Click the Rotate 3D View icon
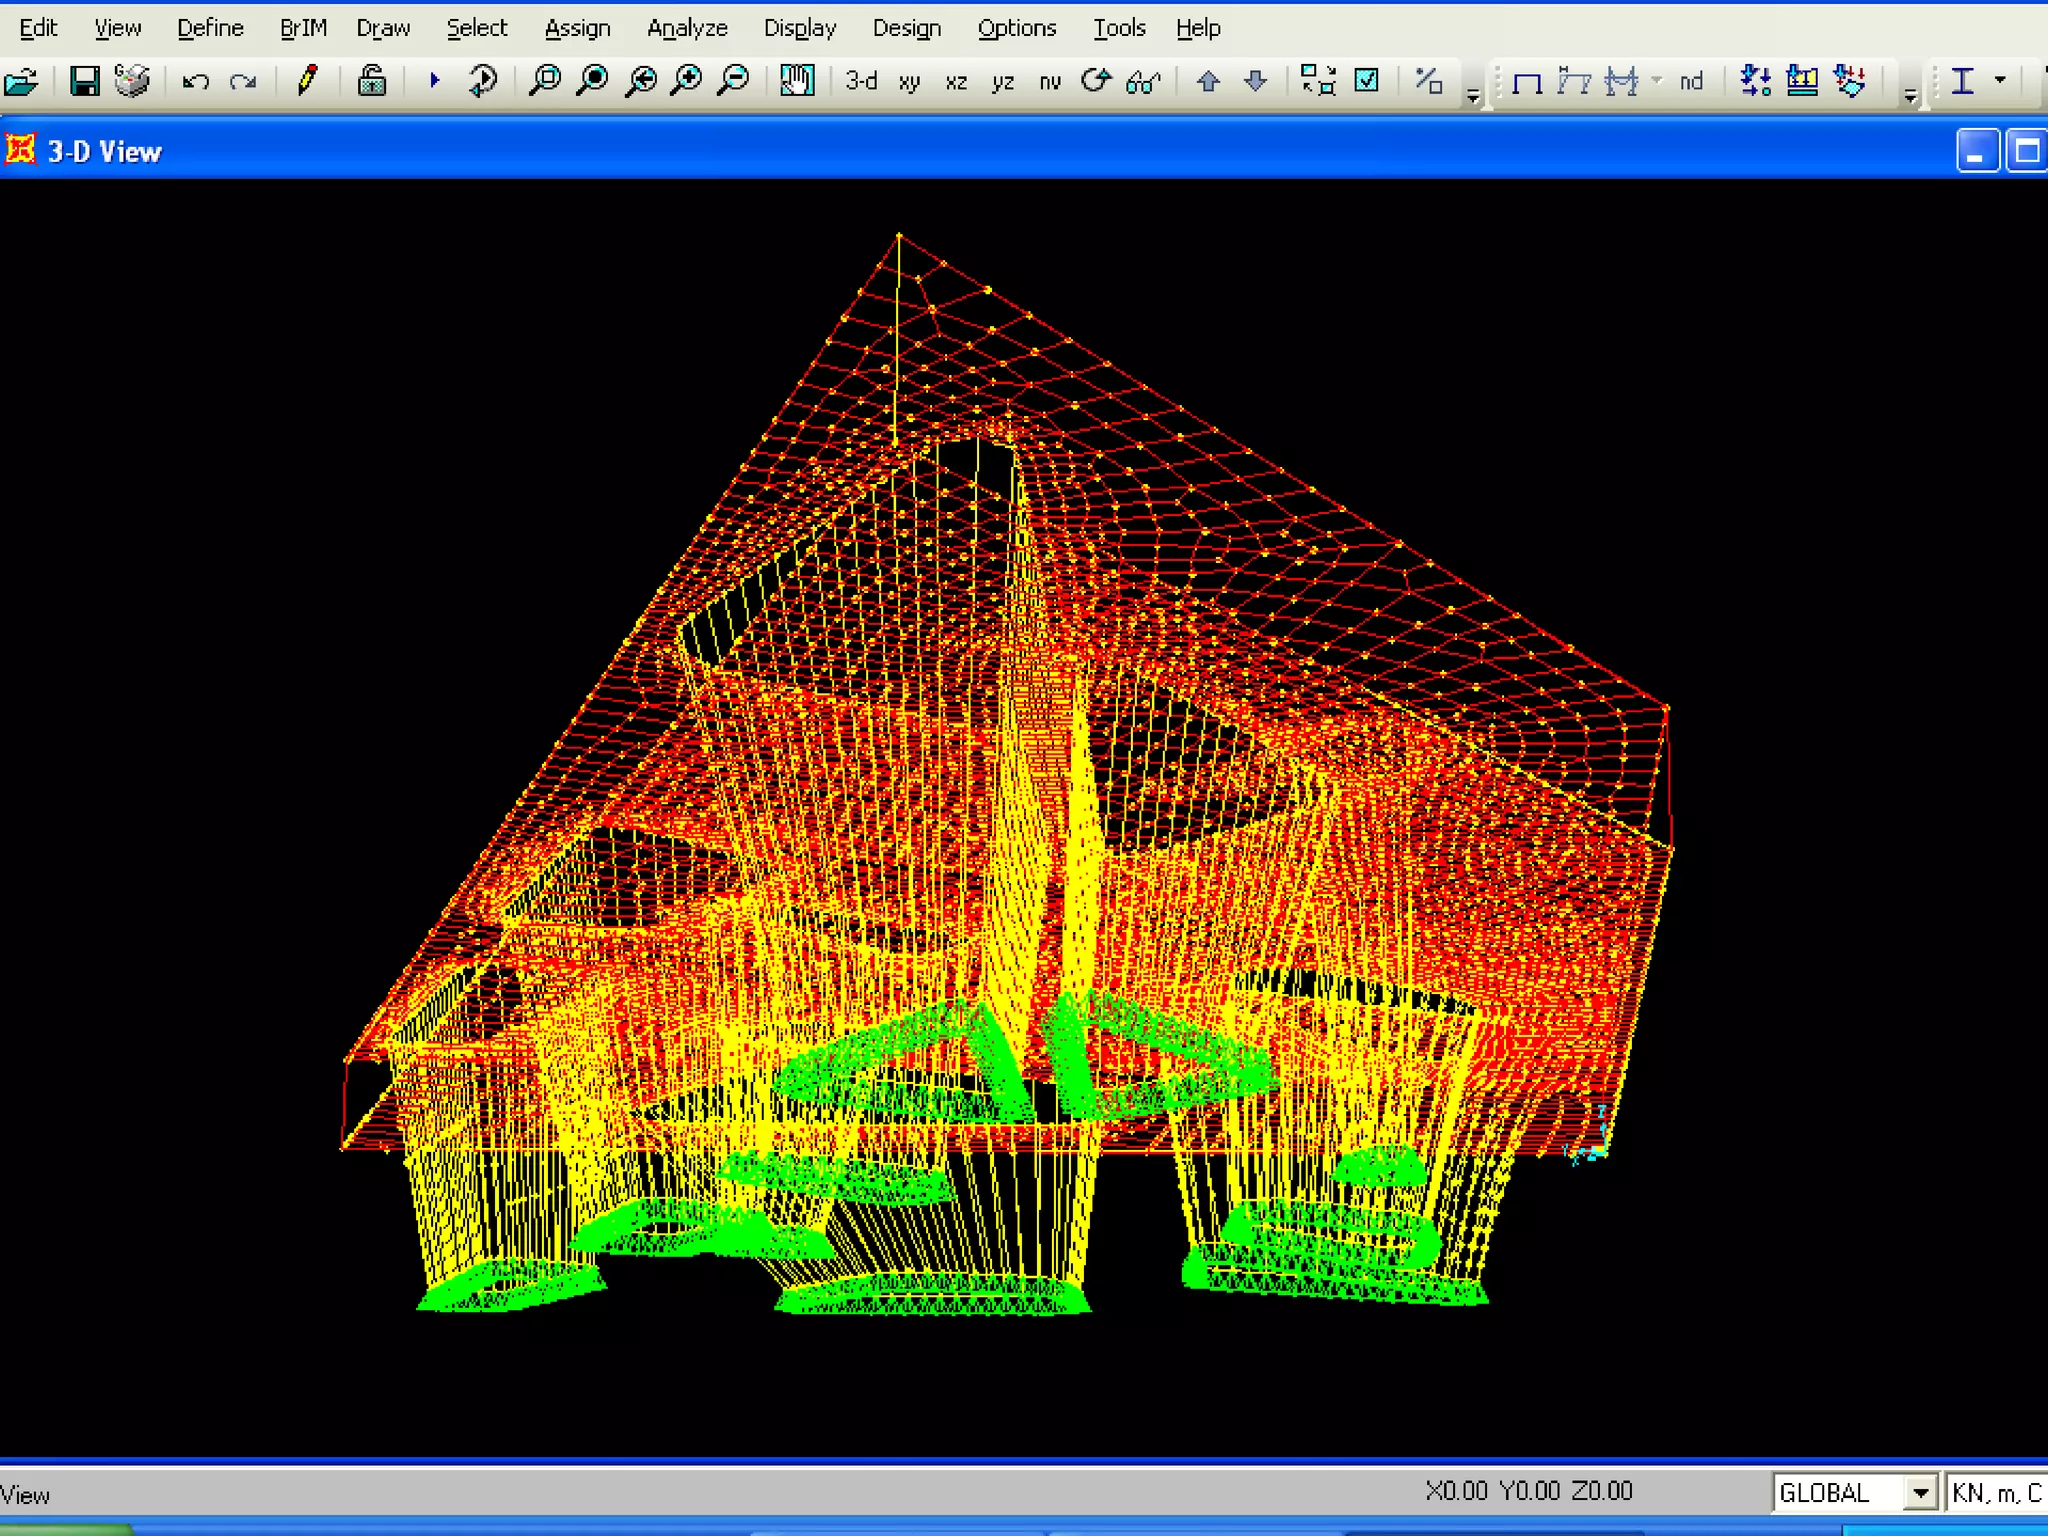 pyautogui.click(x=1096, y=80)
